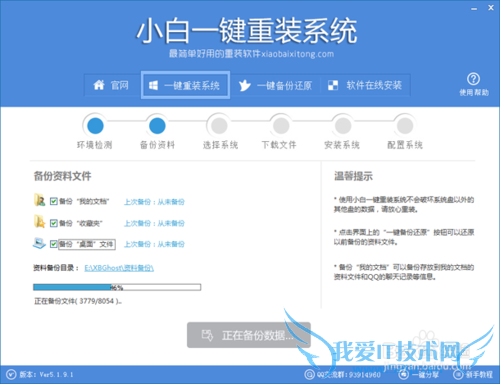Click the house icon beside 官网
Viewport: 500px width, 384px height.
click(99, 85)
